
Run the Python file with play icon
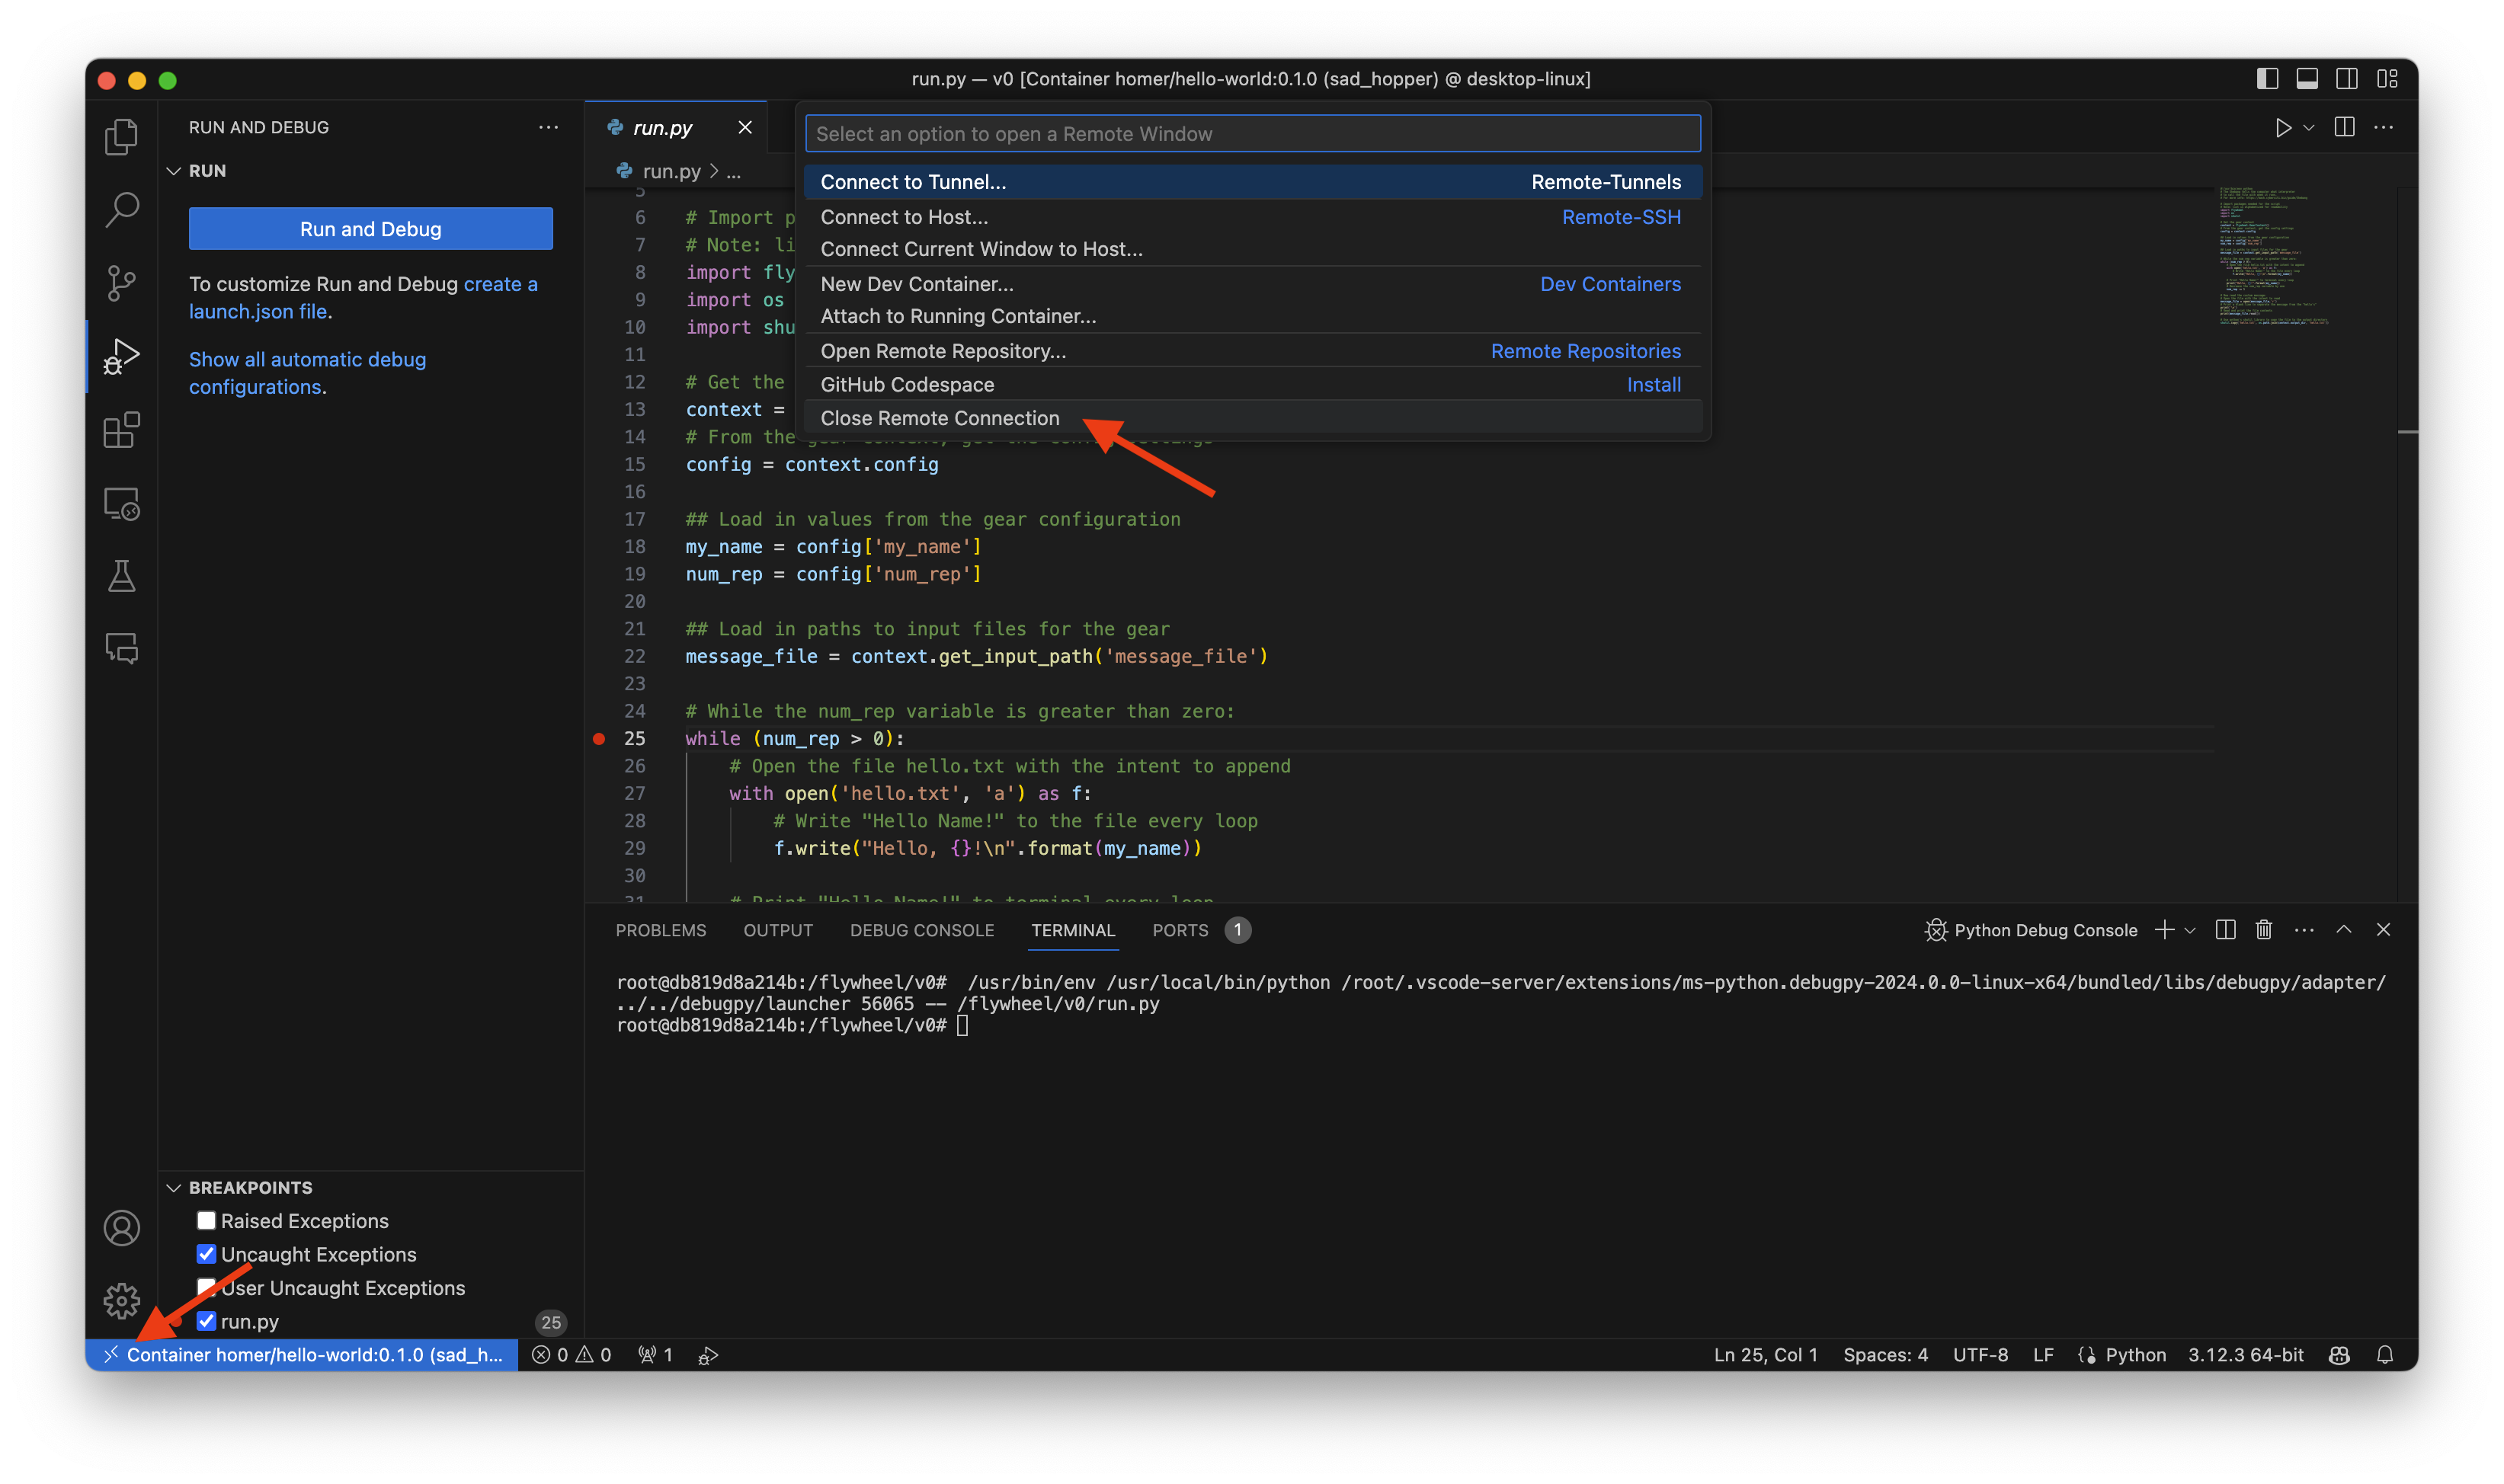point(2282,128)
